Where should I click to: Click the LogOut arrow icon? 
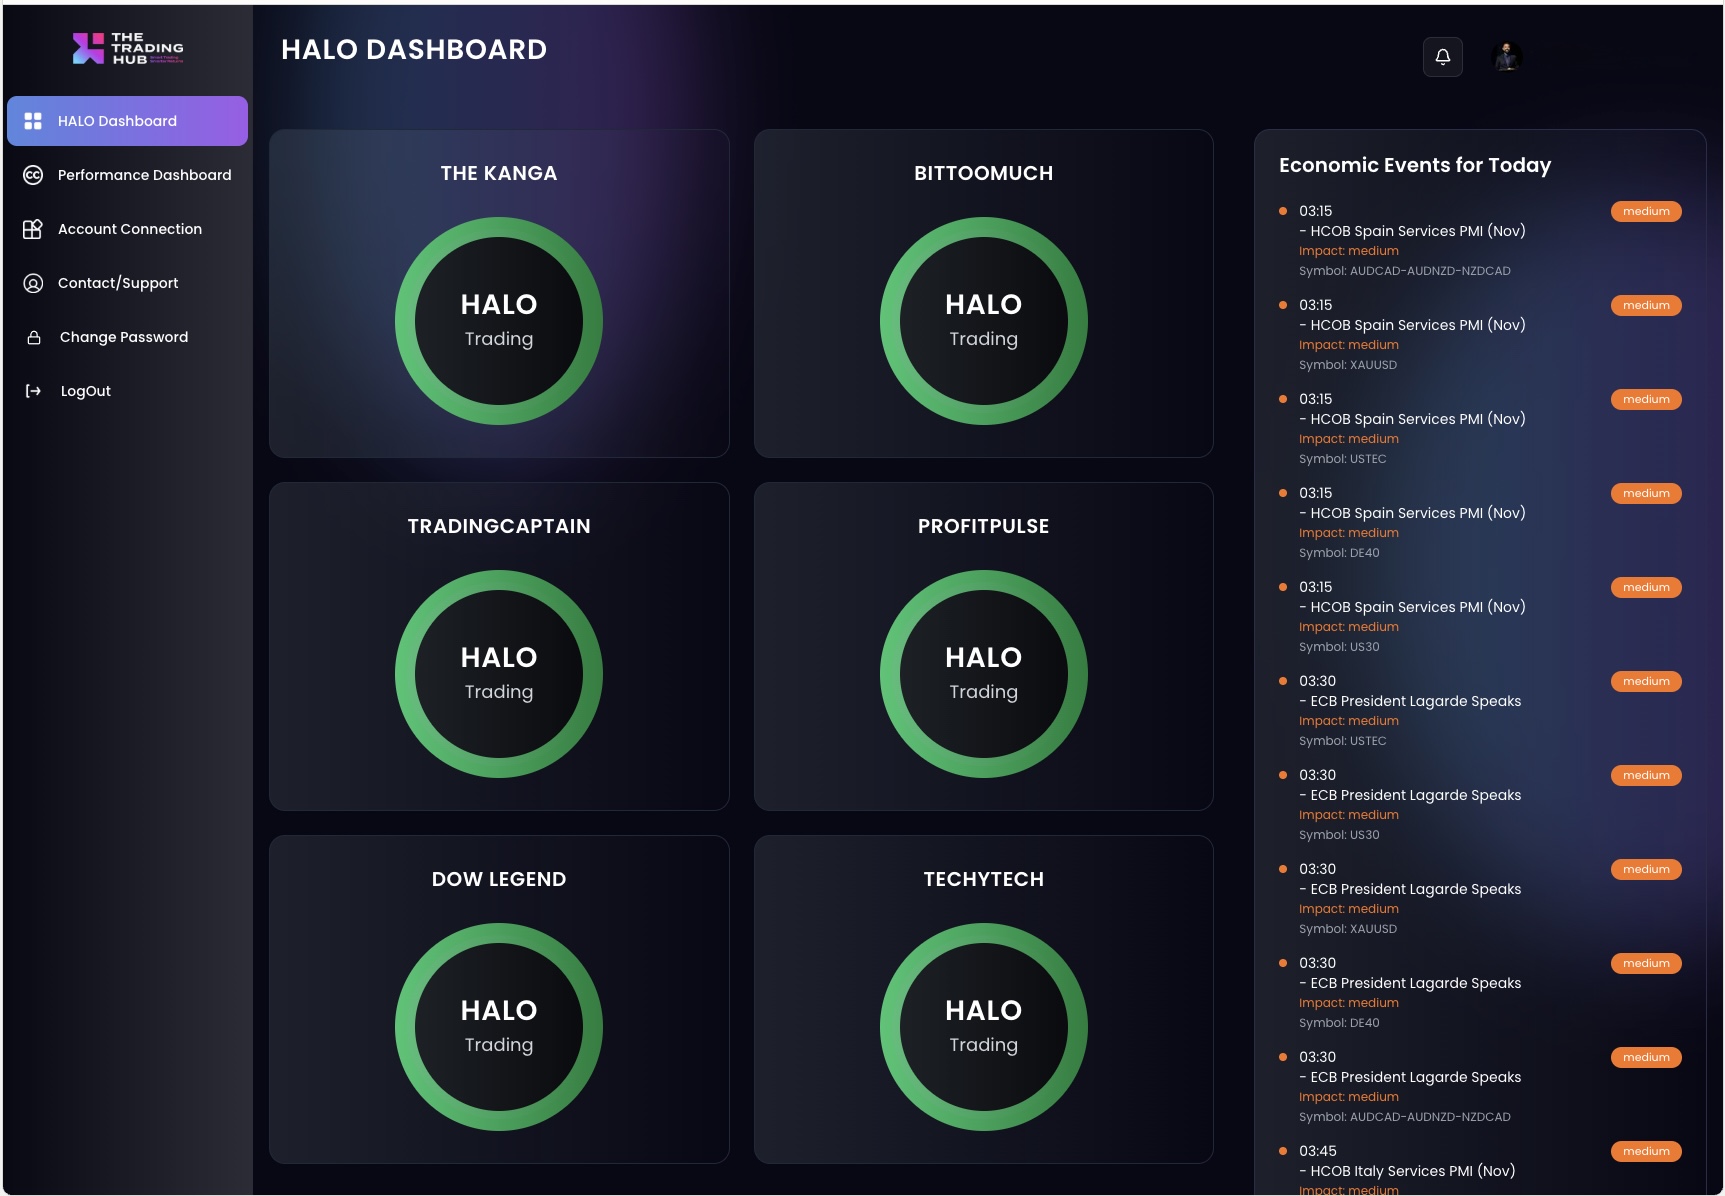point(33,391)
